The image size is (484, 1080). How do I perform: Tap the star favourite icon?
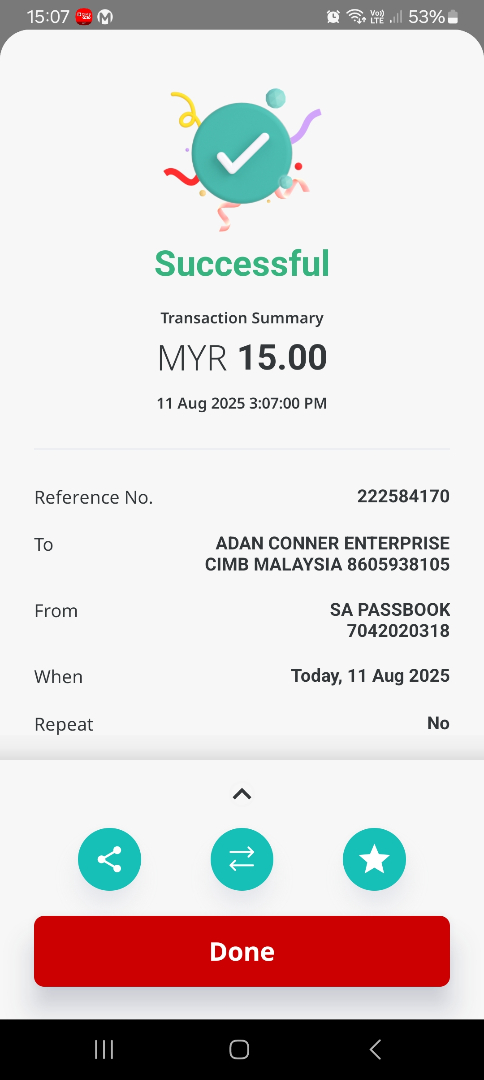pyautogui.click(x=375, y=859)
